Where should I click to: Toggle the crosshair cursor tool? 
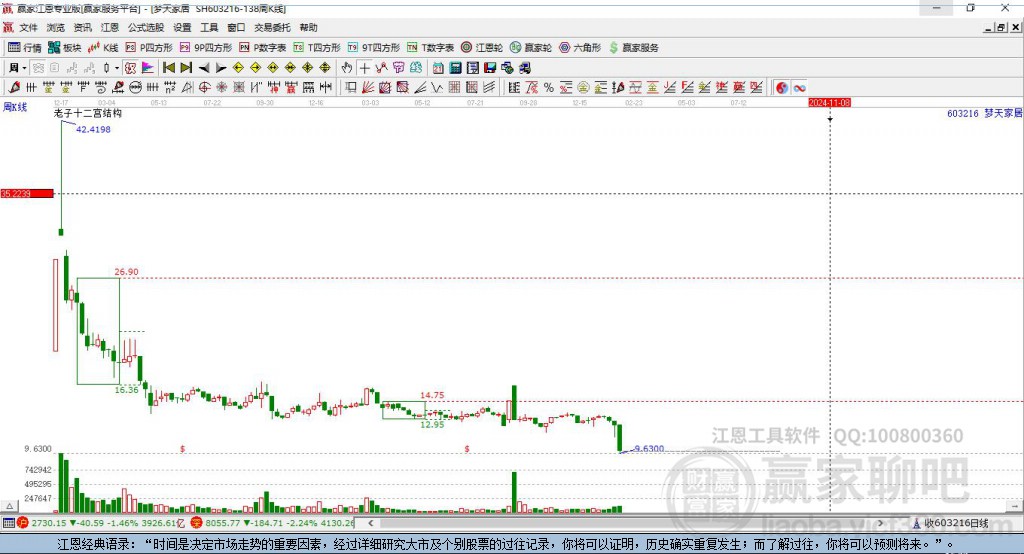click(364, 68)
